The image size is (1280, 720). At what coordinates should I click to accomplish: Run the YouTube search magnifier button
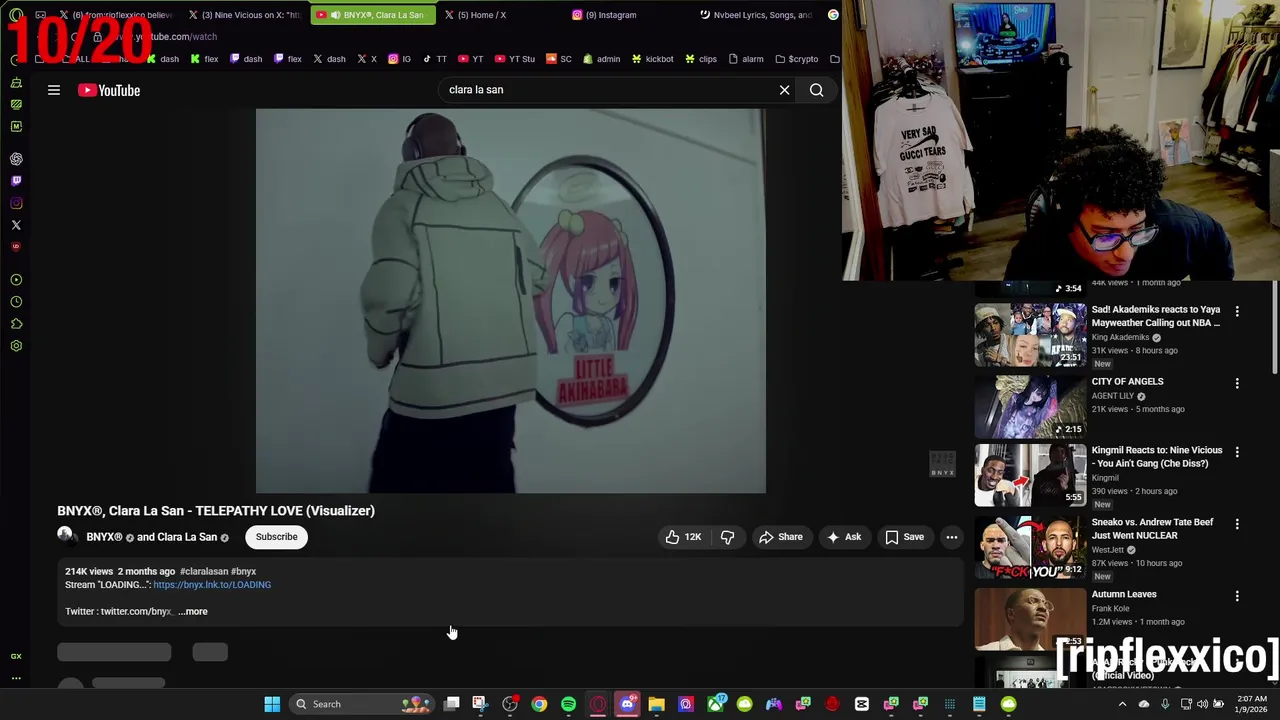(816, 90)
